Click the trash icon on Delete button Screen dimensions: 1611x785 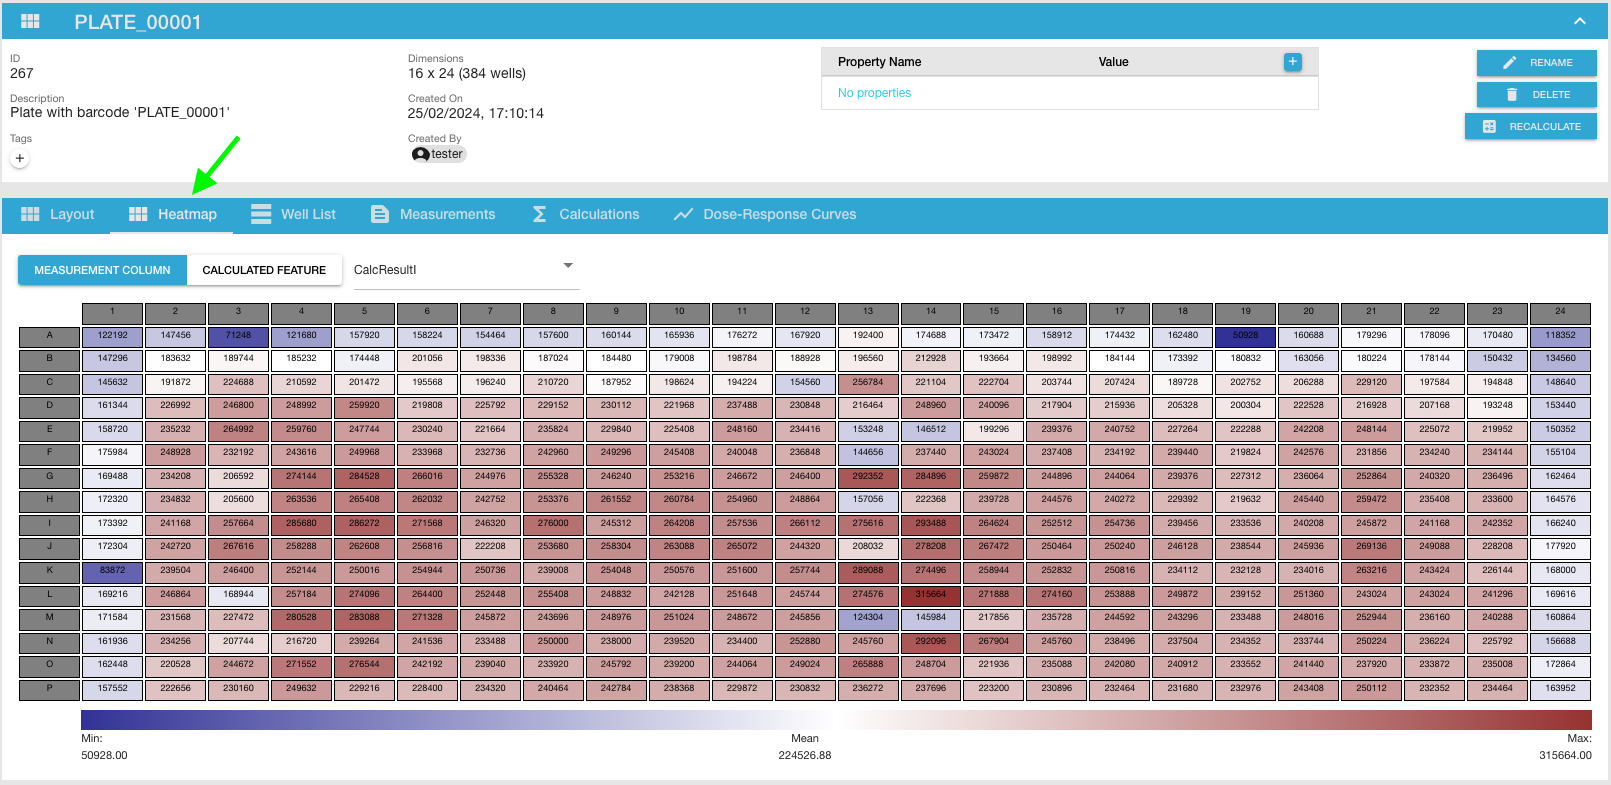[1512, 95]
